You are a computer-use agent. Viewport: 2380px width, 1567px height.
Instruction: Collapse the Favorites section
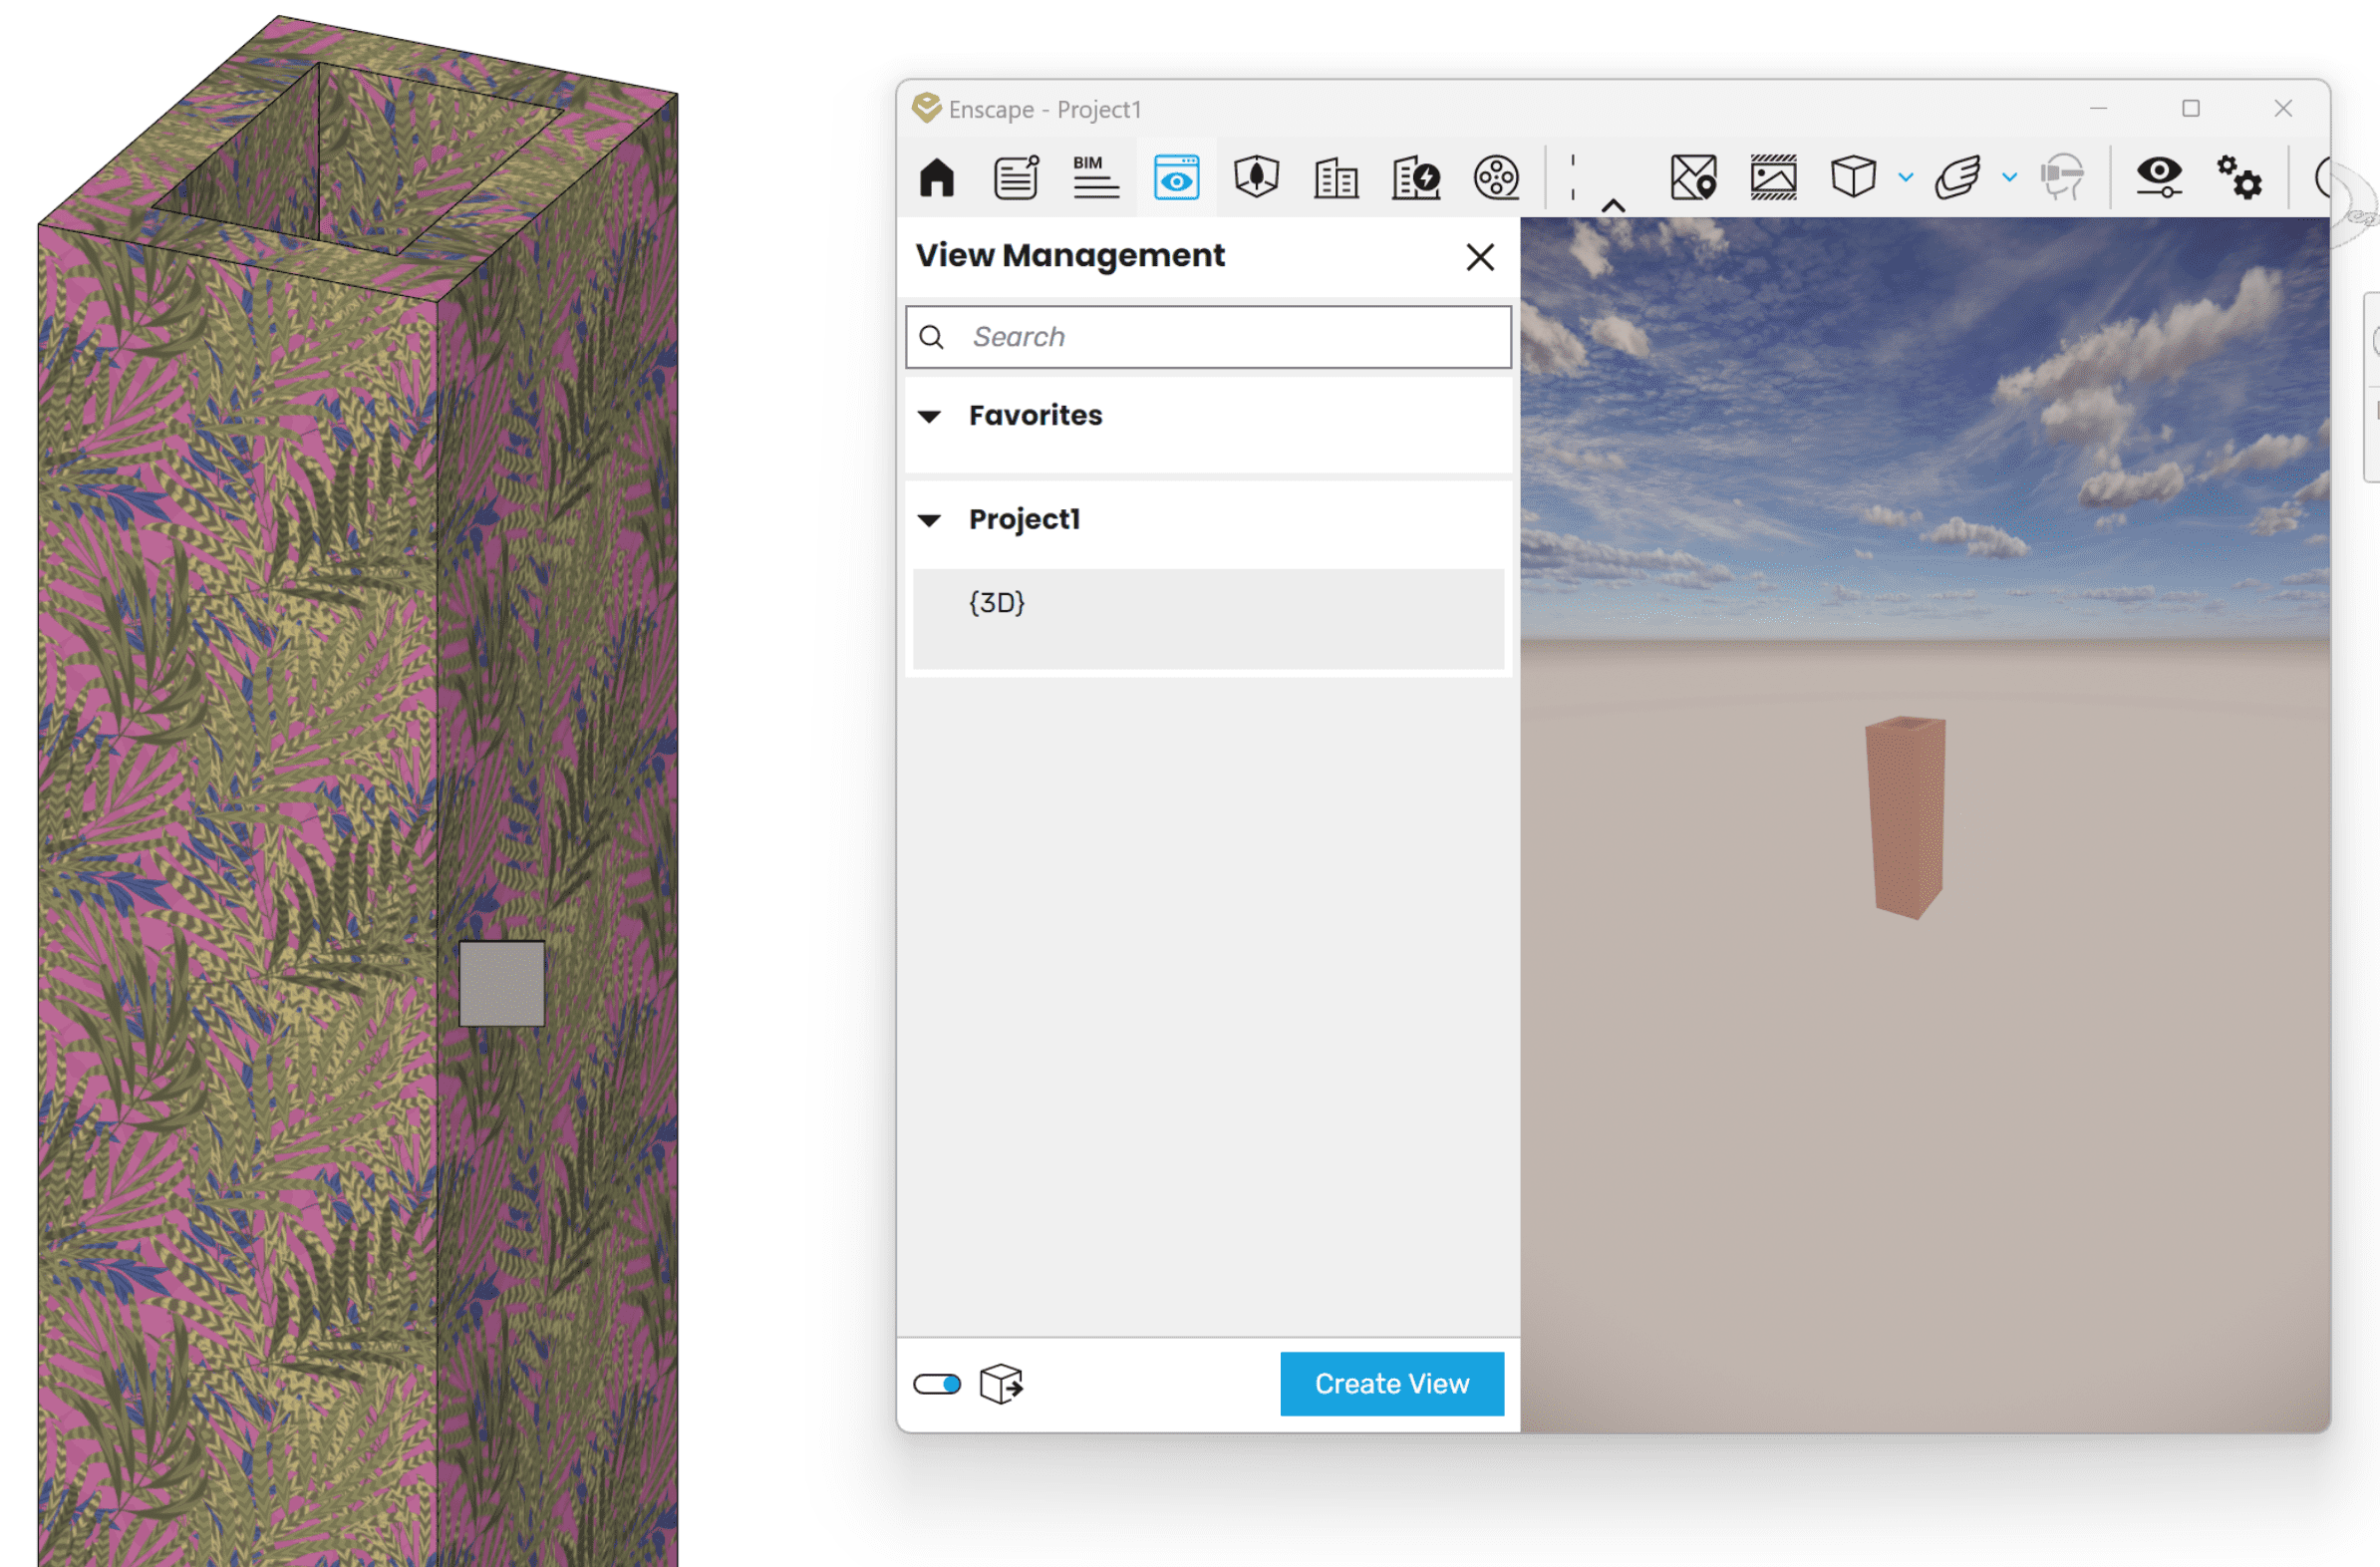930,416
